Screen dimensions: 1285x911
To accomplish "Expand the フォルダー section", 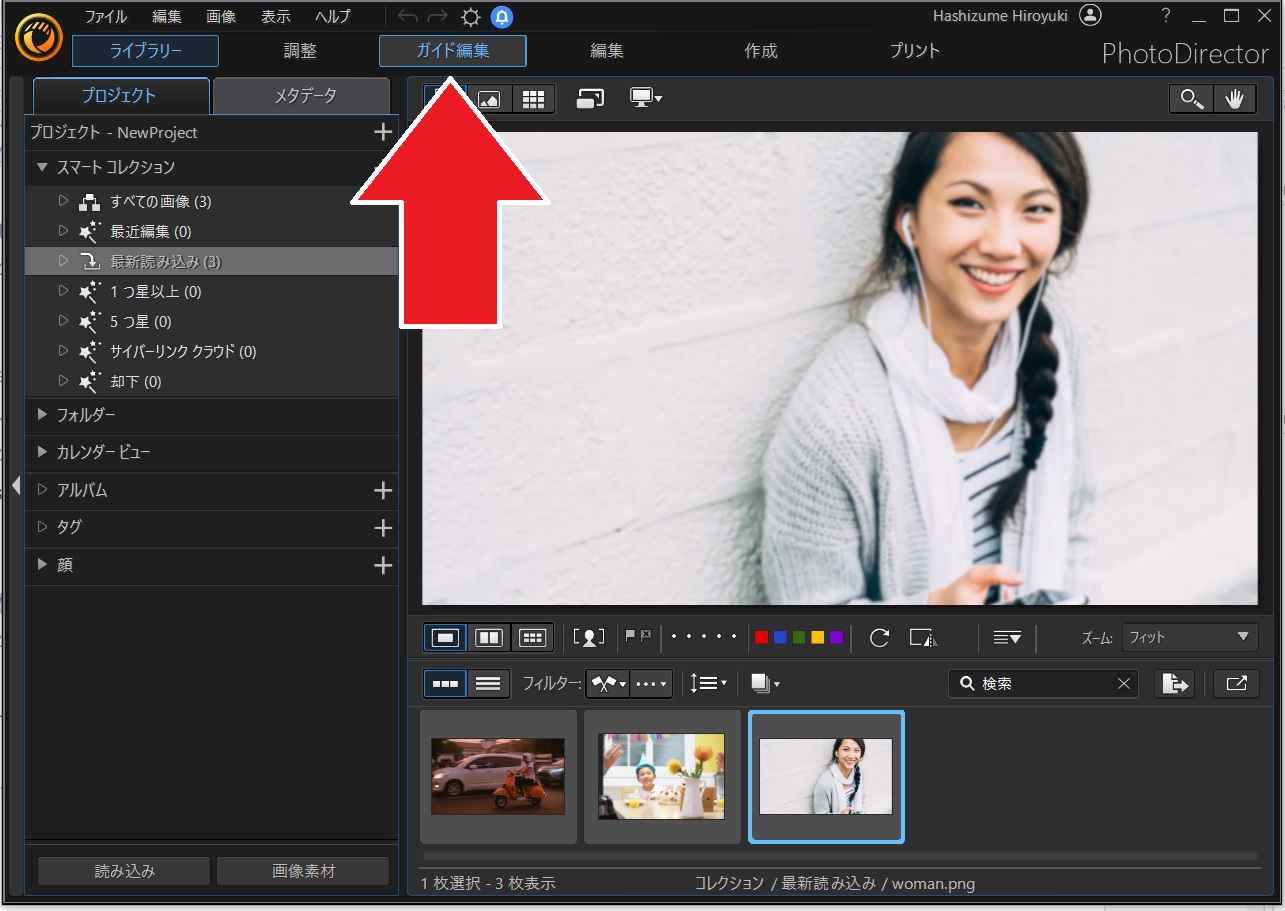I will [42, 414].
